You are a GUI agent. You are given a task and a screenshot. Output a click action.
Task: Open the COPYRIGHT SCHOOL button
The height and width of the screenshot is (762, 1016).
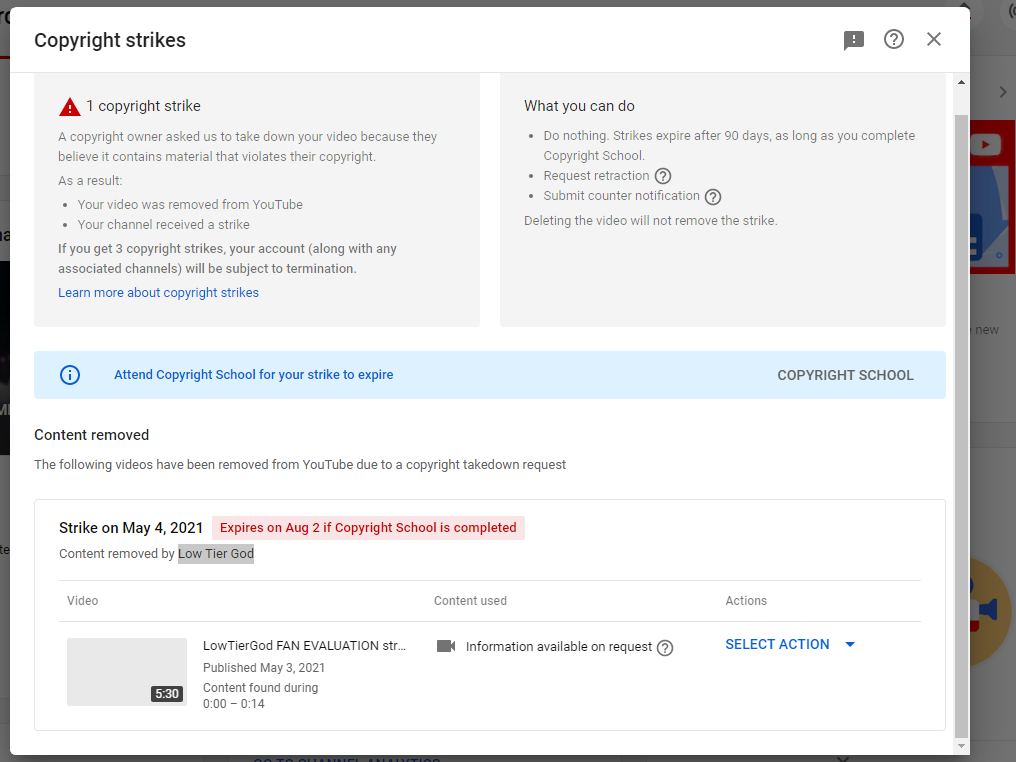coord(846,375)
